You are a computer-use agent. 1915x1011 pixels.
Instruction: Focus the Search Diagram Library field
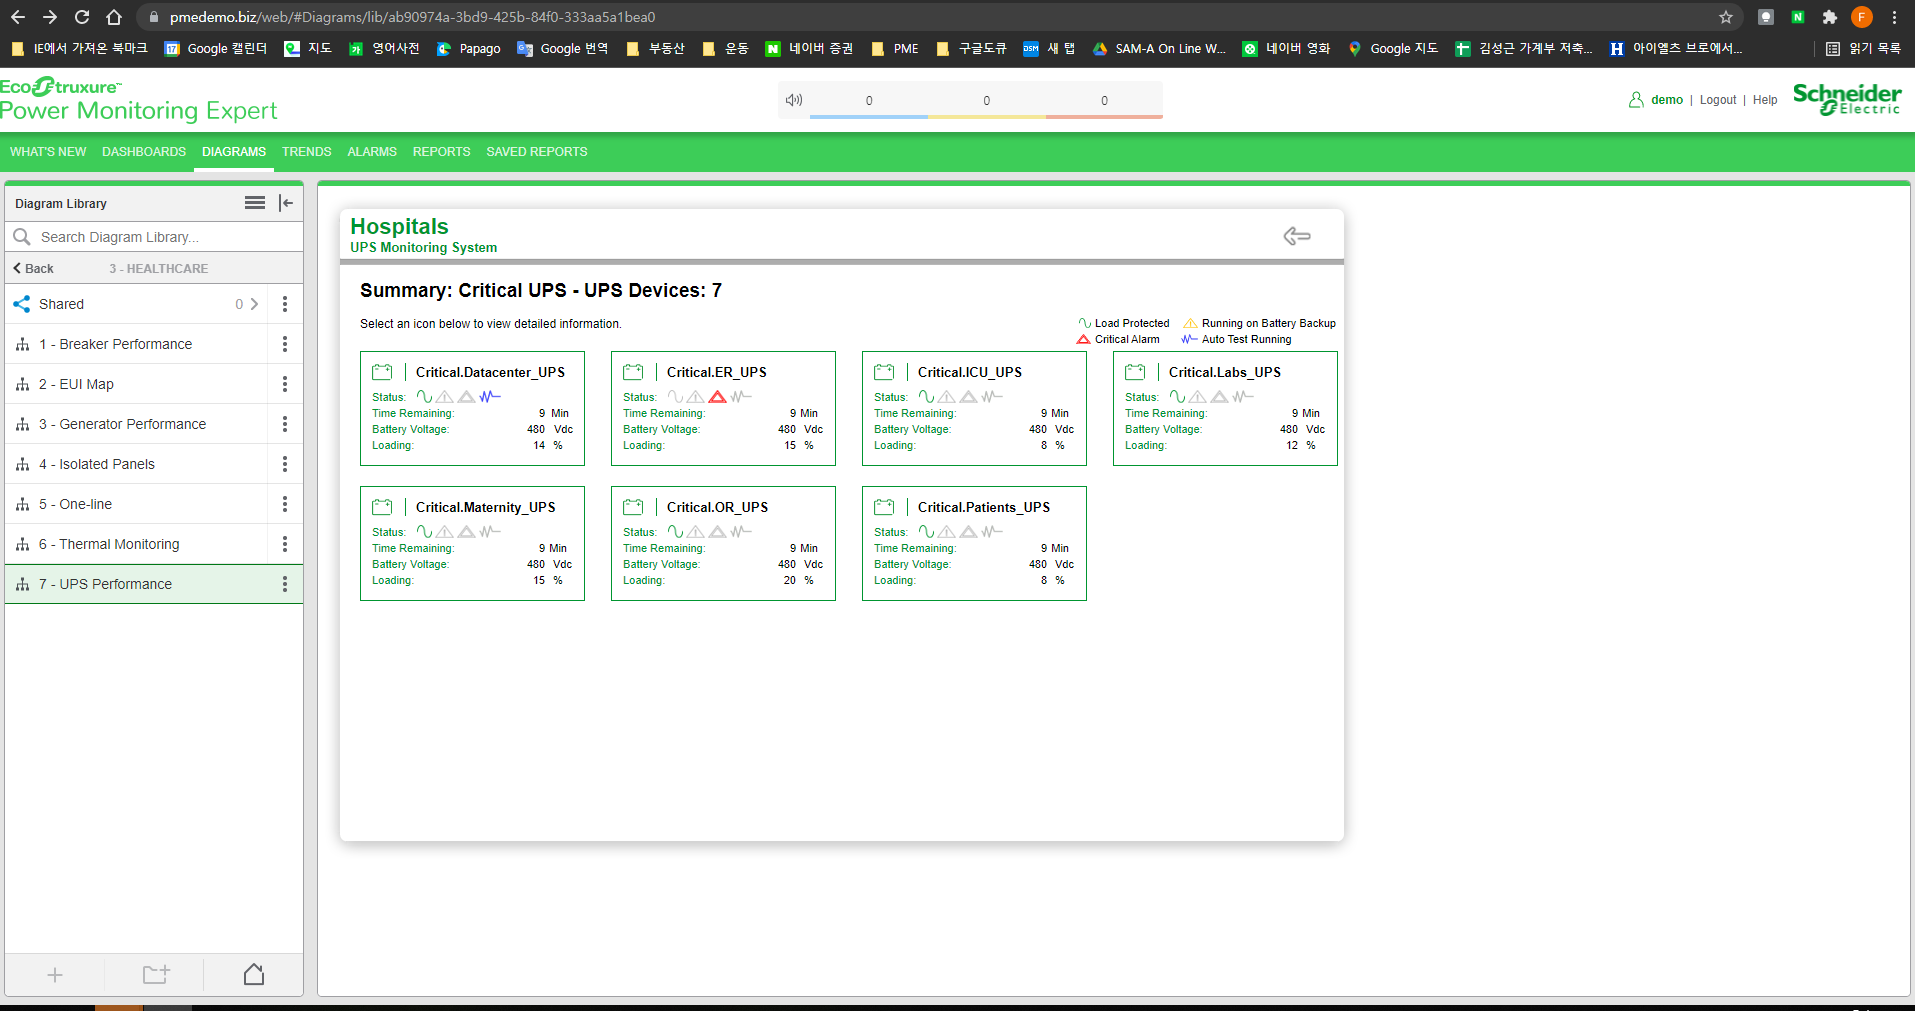(x=154, y=237)
